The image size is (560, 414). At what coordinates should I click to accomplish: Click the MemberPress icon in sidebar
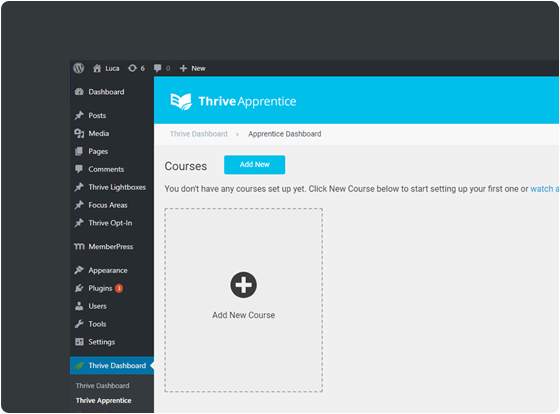click(x=79, y=246)
